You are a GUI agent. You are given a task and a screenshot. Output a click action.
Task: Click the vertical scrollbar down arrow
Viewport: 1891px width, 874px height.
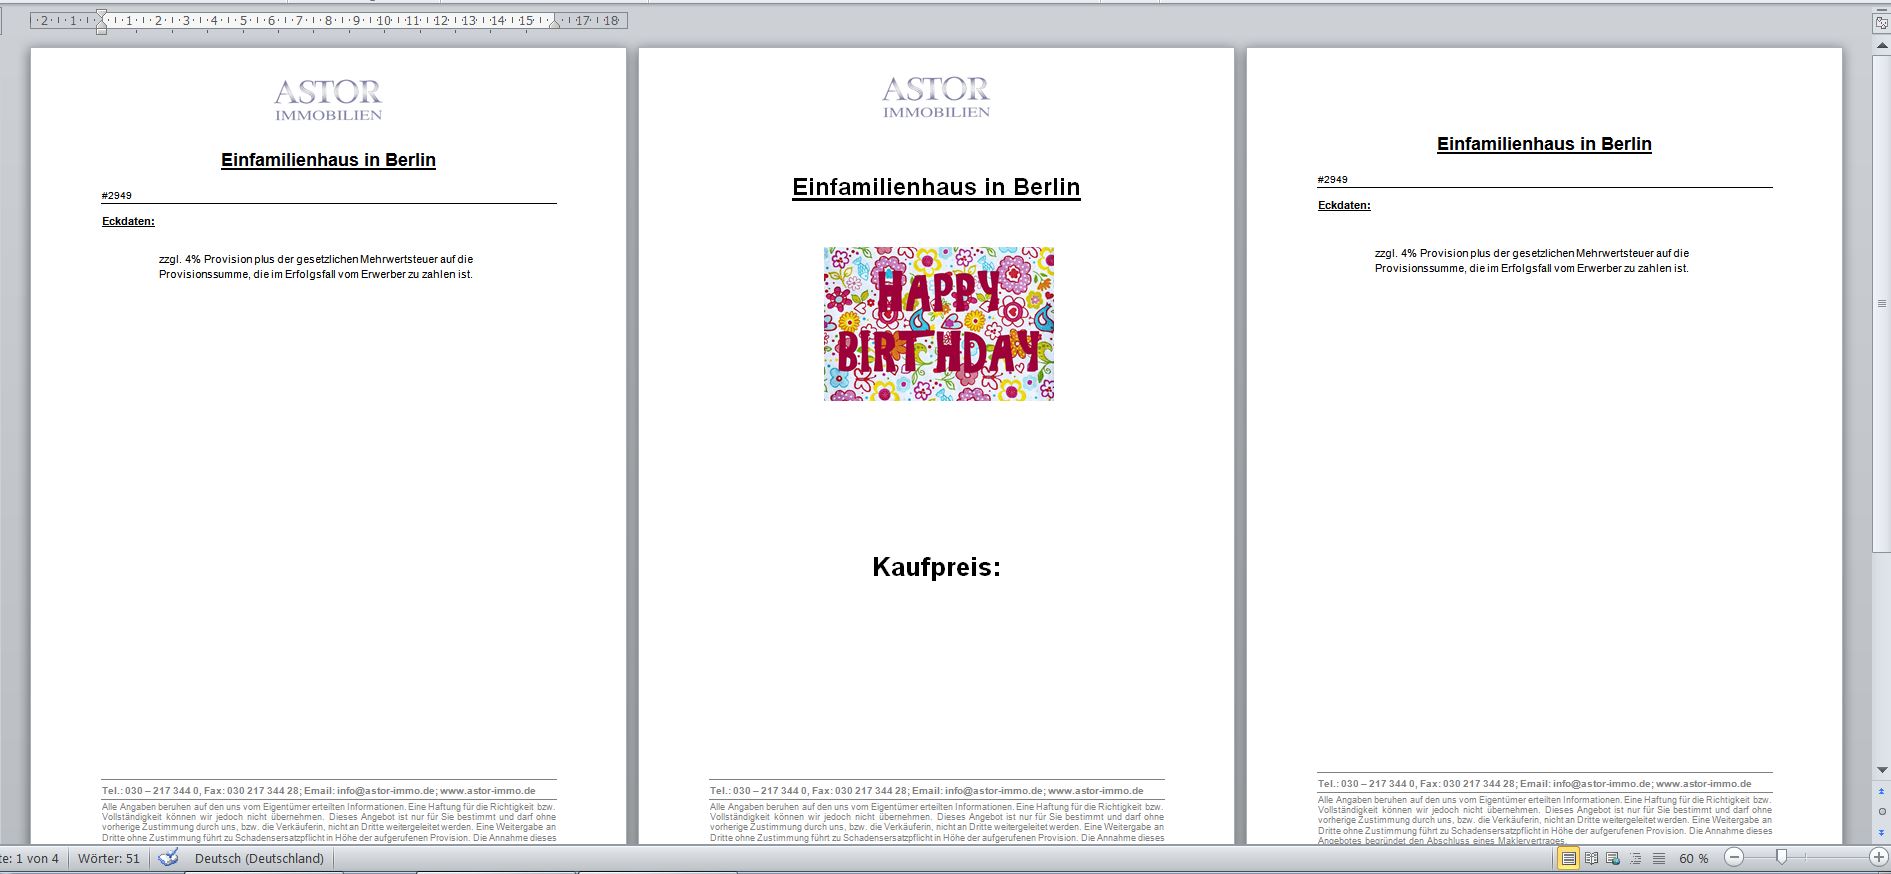click(1882, 770)
